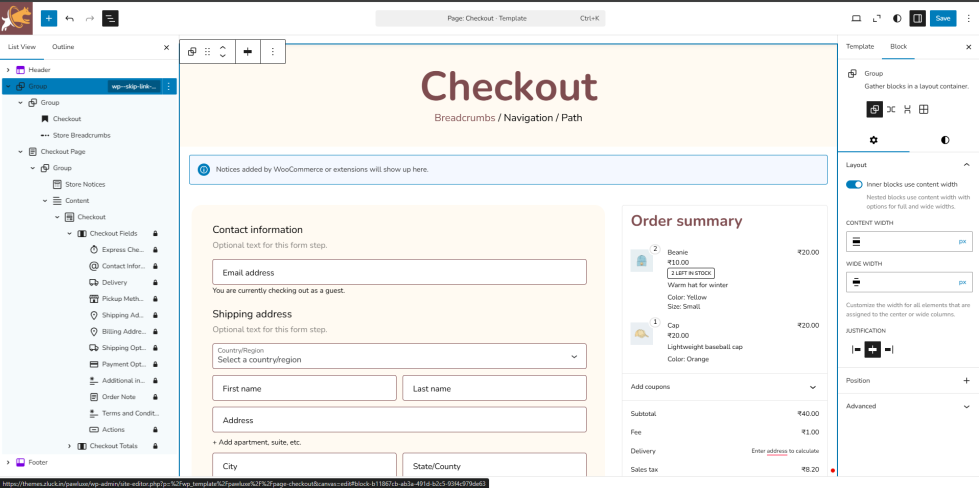Collapse the Layout panel section

(x=908, y=165)
